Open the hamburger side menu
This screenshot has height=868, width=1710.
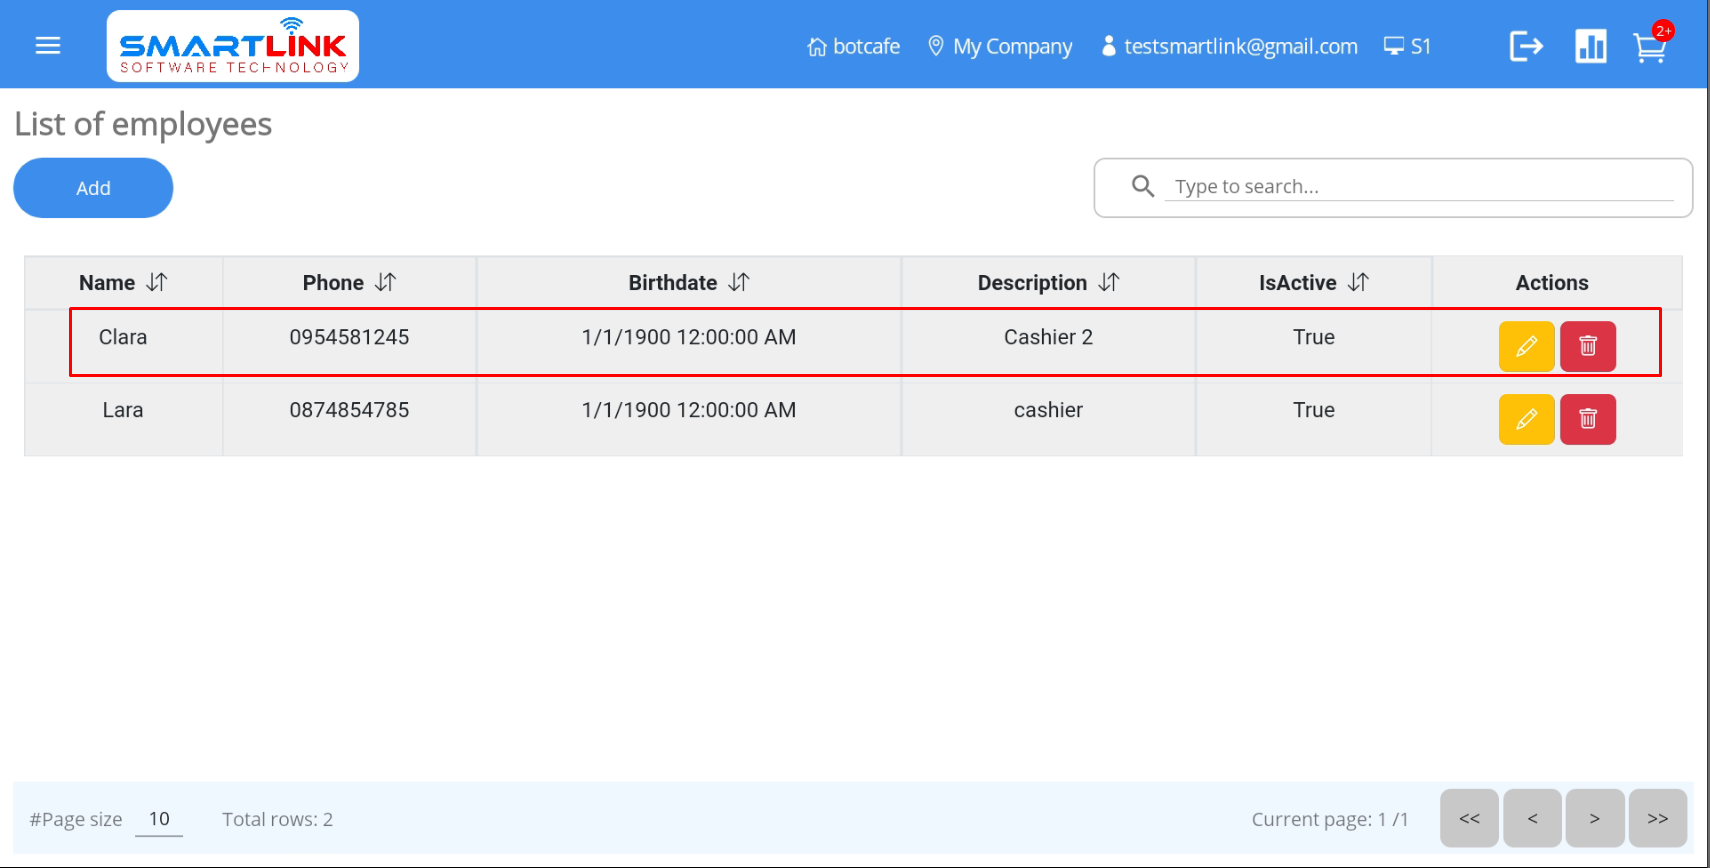click(x=48, y=46)
